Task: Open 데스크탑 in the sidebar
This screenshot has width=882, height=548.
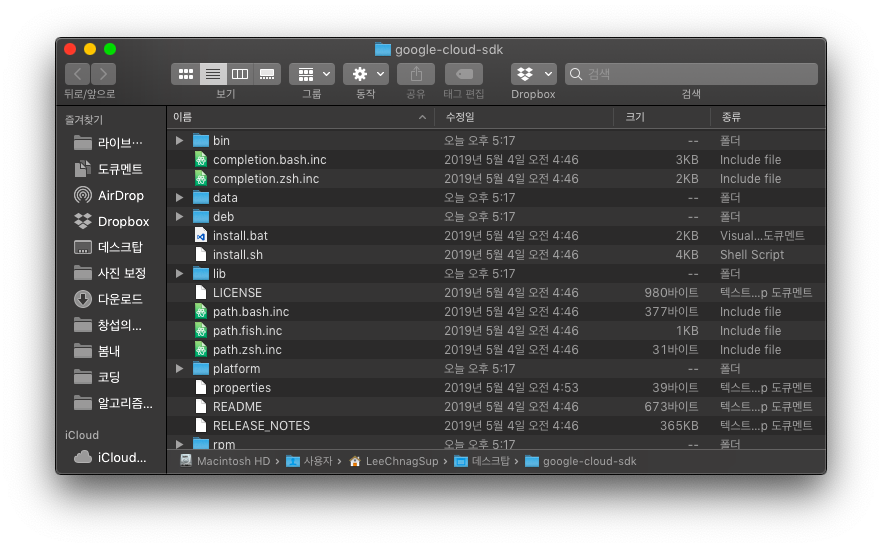Action: (x=110, y=247)
